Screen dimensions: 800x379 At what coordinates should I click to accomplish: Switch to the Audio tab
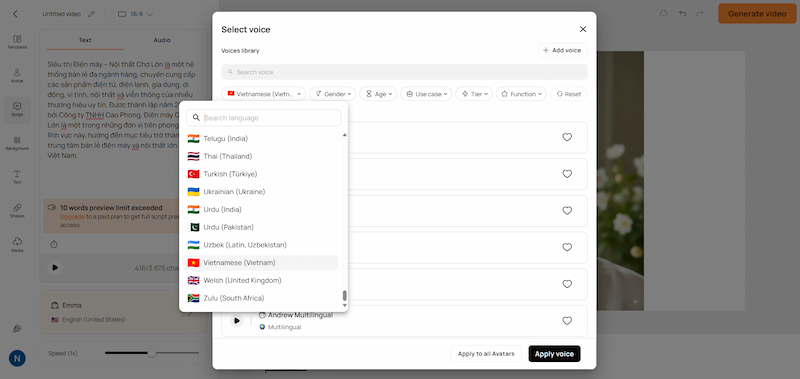click(x=162, y=40)
